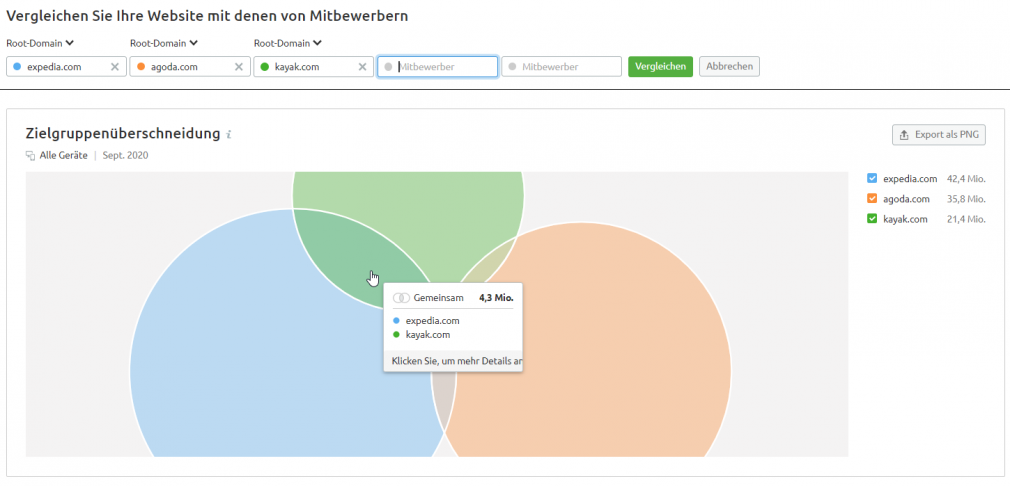Click the expedia and agoda overlap sliver
Image resolution: width=1010 pixels, height=486 pixels.
(443, 399)
